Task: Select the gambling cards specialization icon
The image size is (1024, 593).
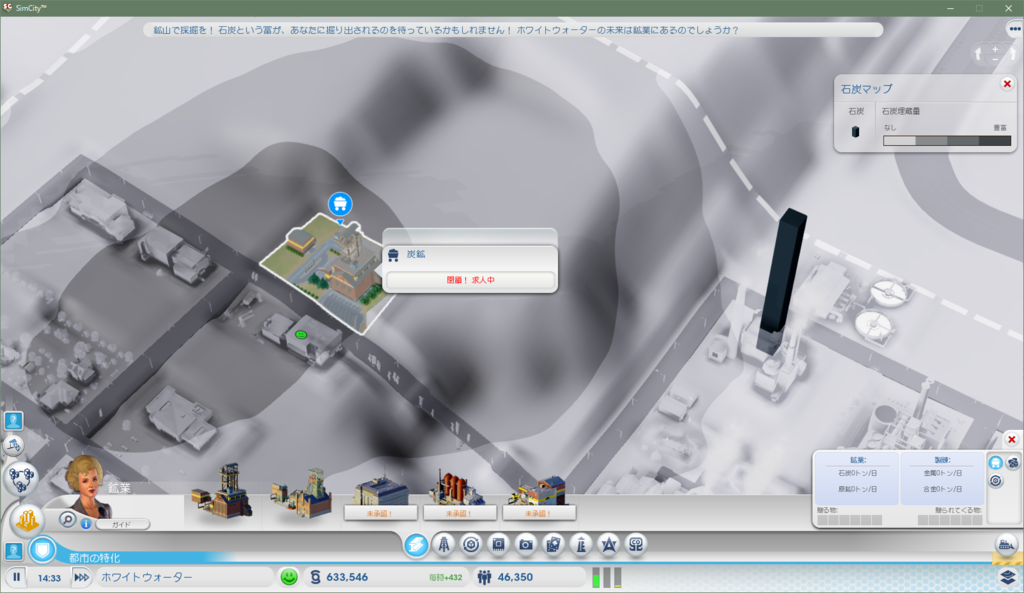Action: 553,544
